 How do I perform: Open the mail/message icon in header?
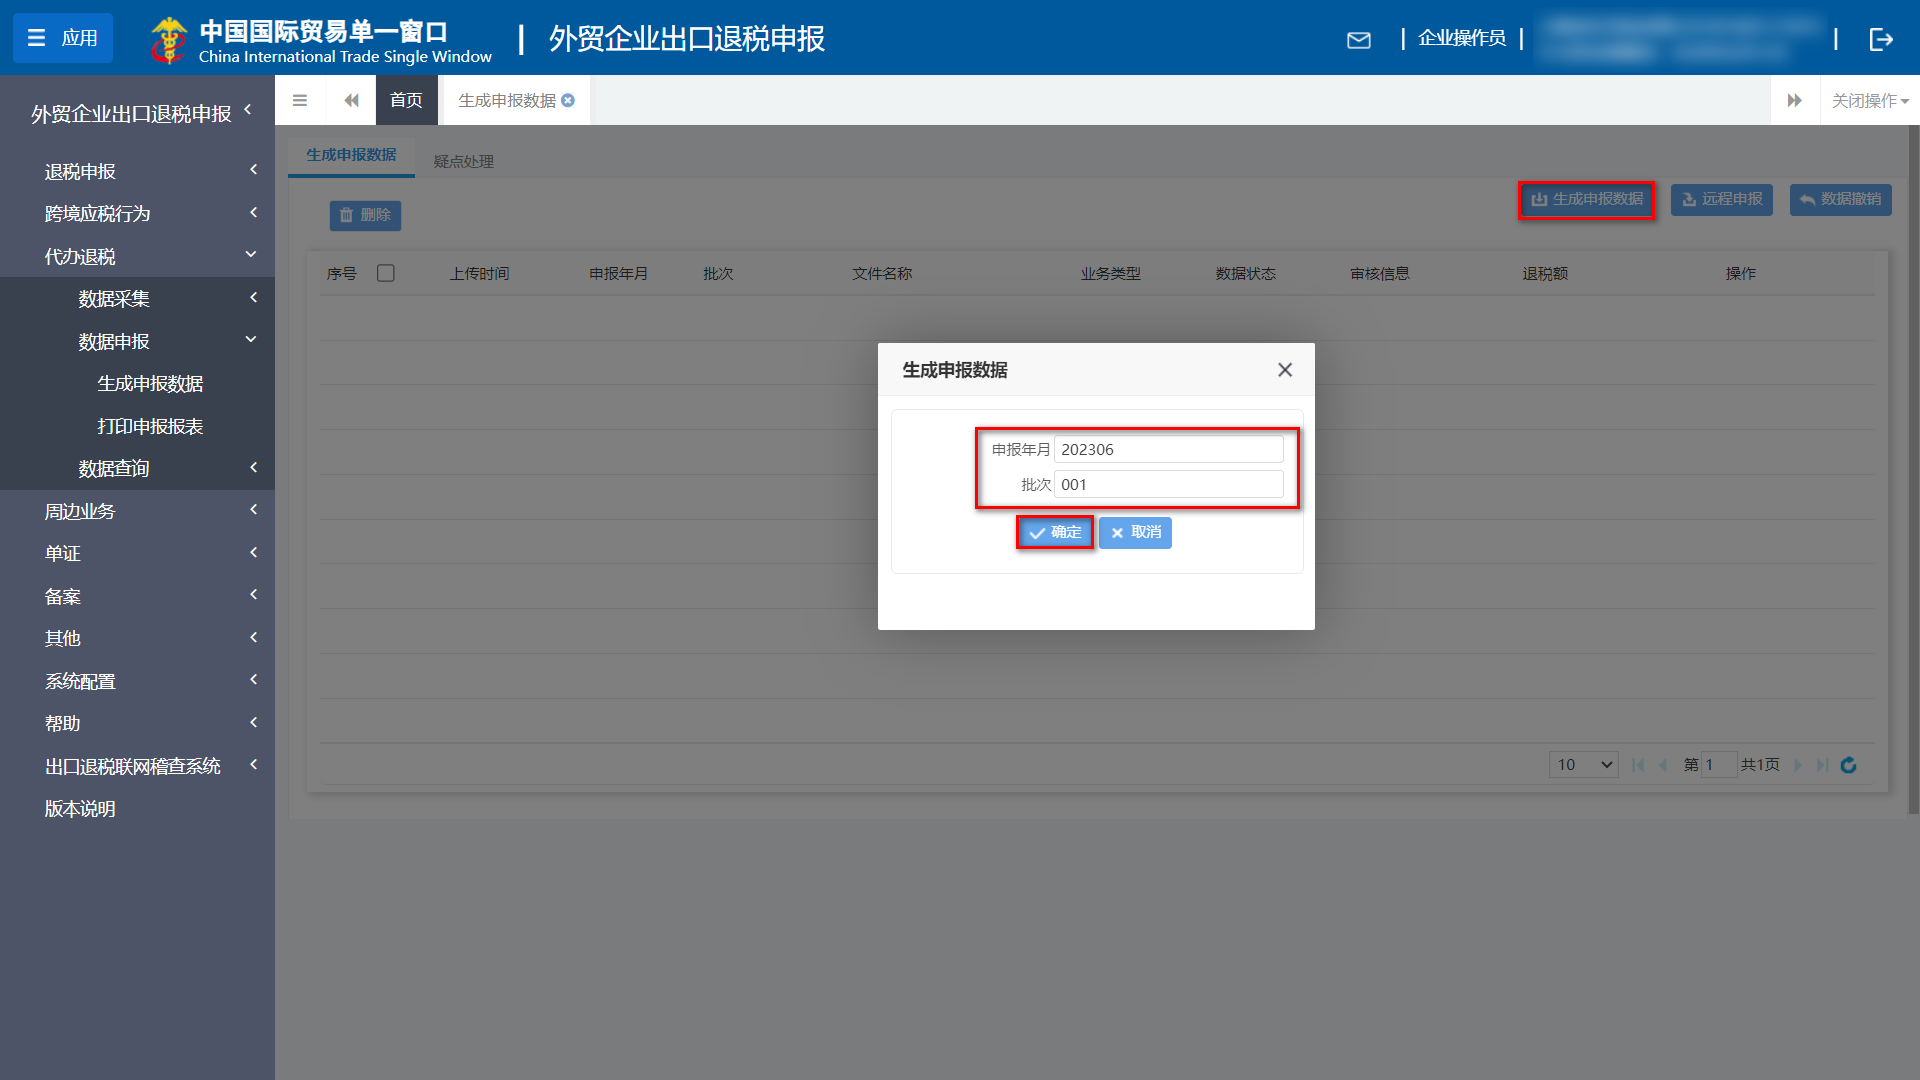[x=1359, y=40]
